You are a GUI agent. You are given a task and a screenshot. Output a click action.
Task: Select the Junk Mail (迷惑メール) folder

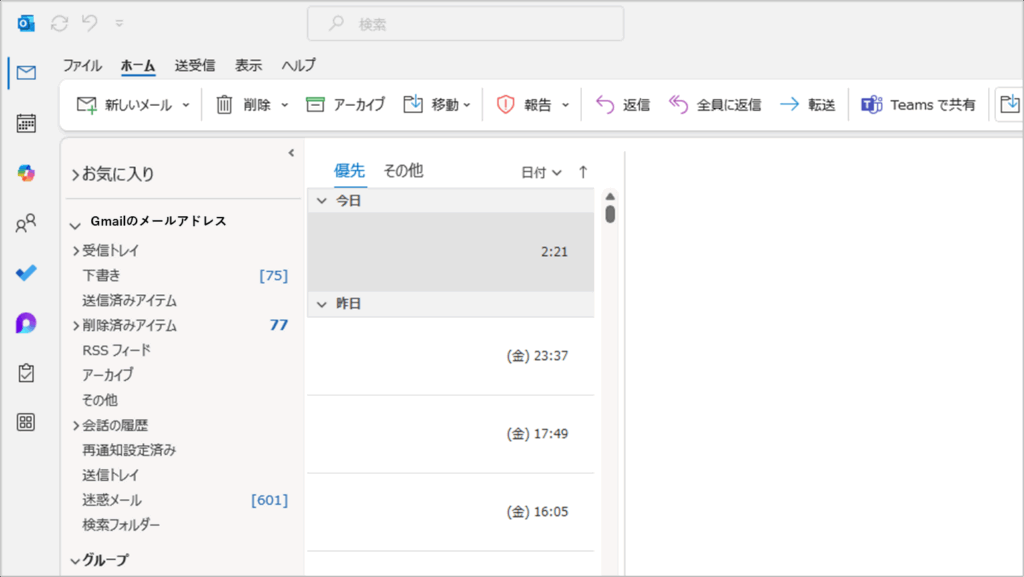112,500
